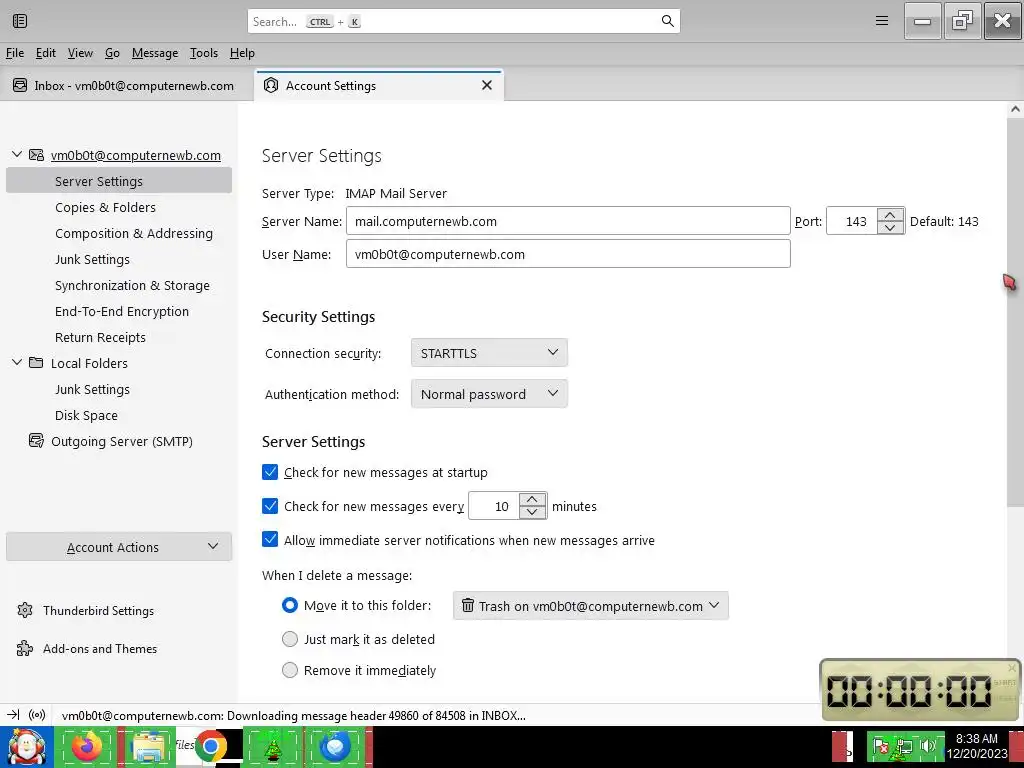Open the File menu
1024x768 pixels.
pyautogui.click(x=14, y=53)
